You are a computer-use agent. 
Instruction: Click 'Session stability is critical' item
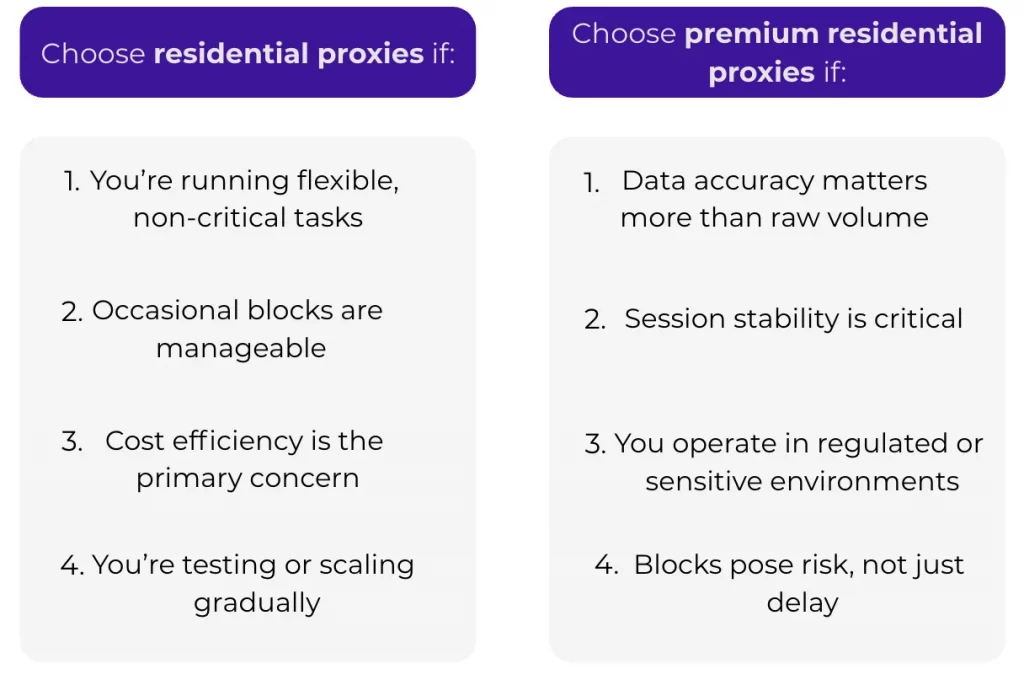793,319
